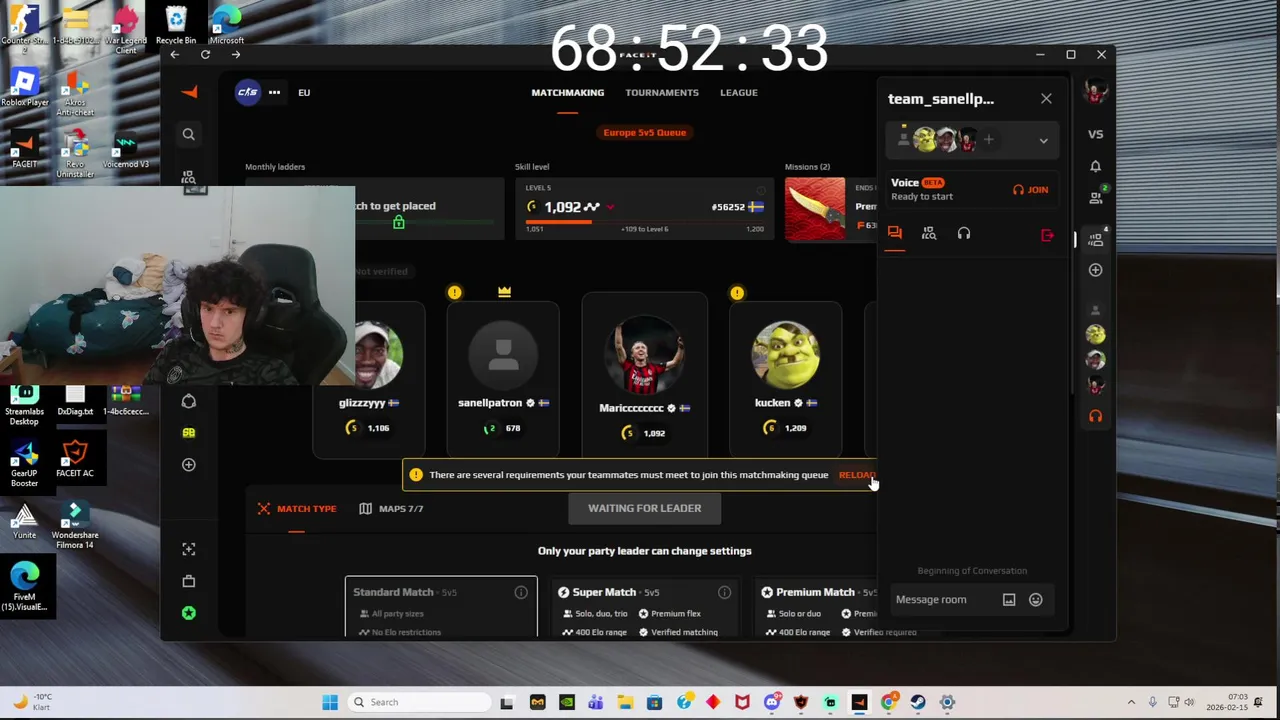This screenshot has width=1280, height=720.
Task: Open Discord from the taskbar
Action: 771,702
